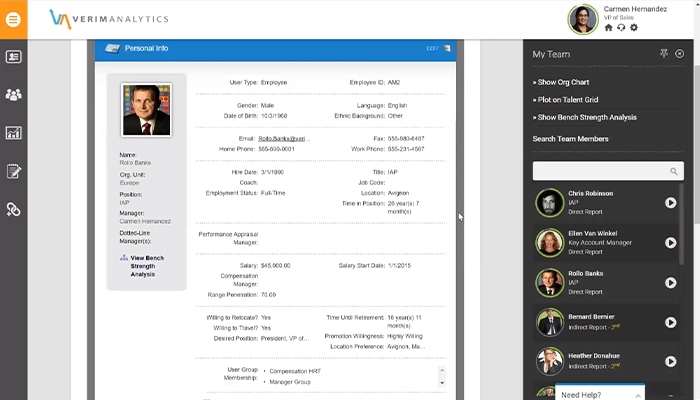700x400 pixels.
Task: Open the team people sidebar icon
Action: click(13, 95)
